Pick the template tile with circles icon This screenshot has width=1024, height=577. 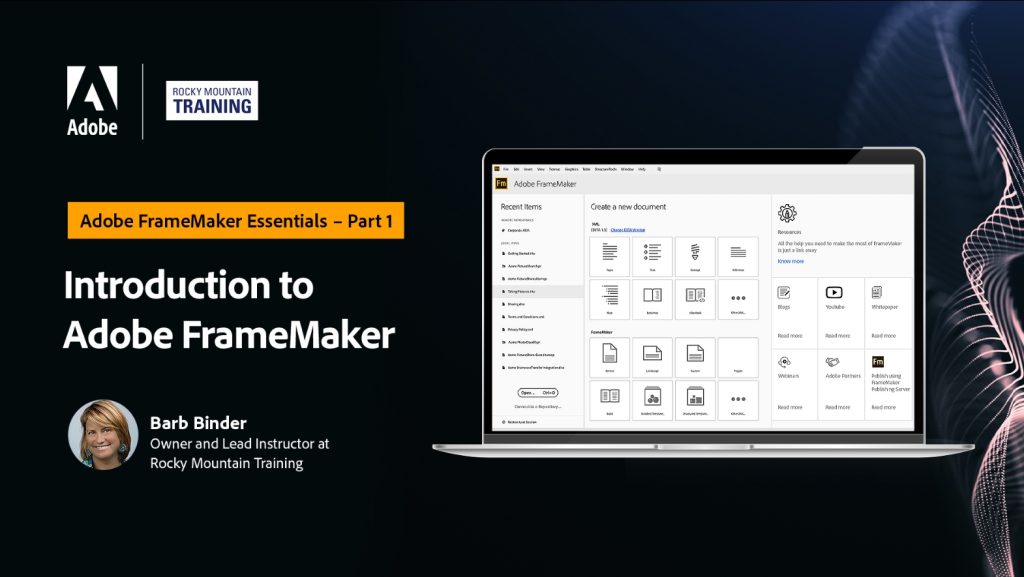coord(652,400)
